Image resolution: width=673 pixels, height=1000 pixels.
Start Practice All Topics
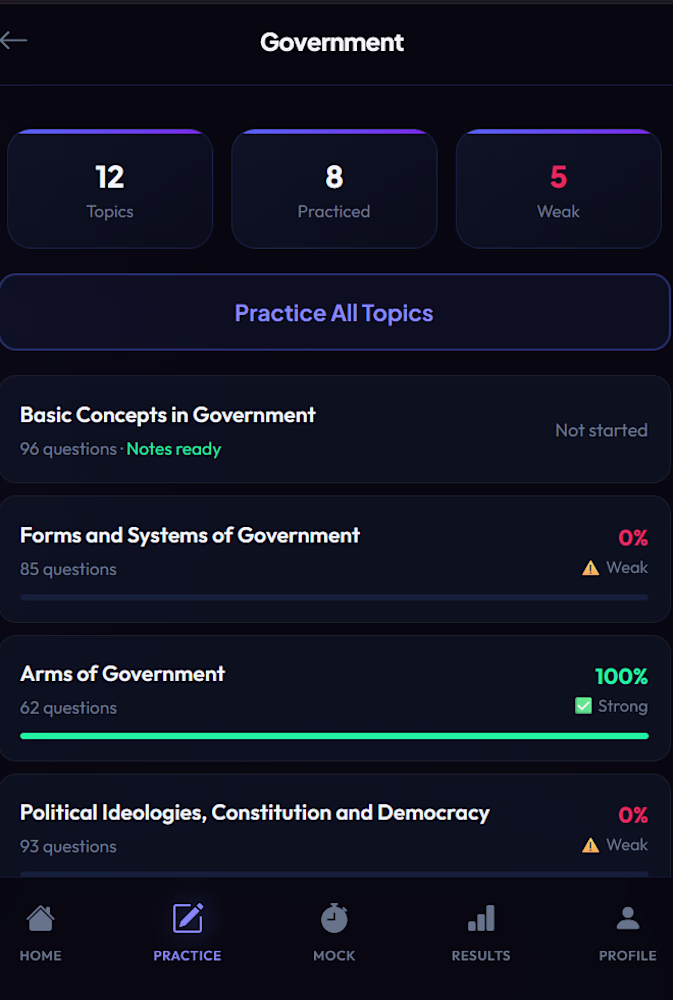[x=335, y=312]
